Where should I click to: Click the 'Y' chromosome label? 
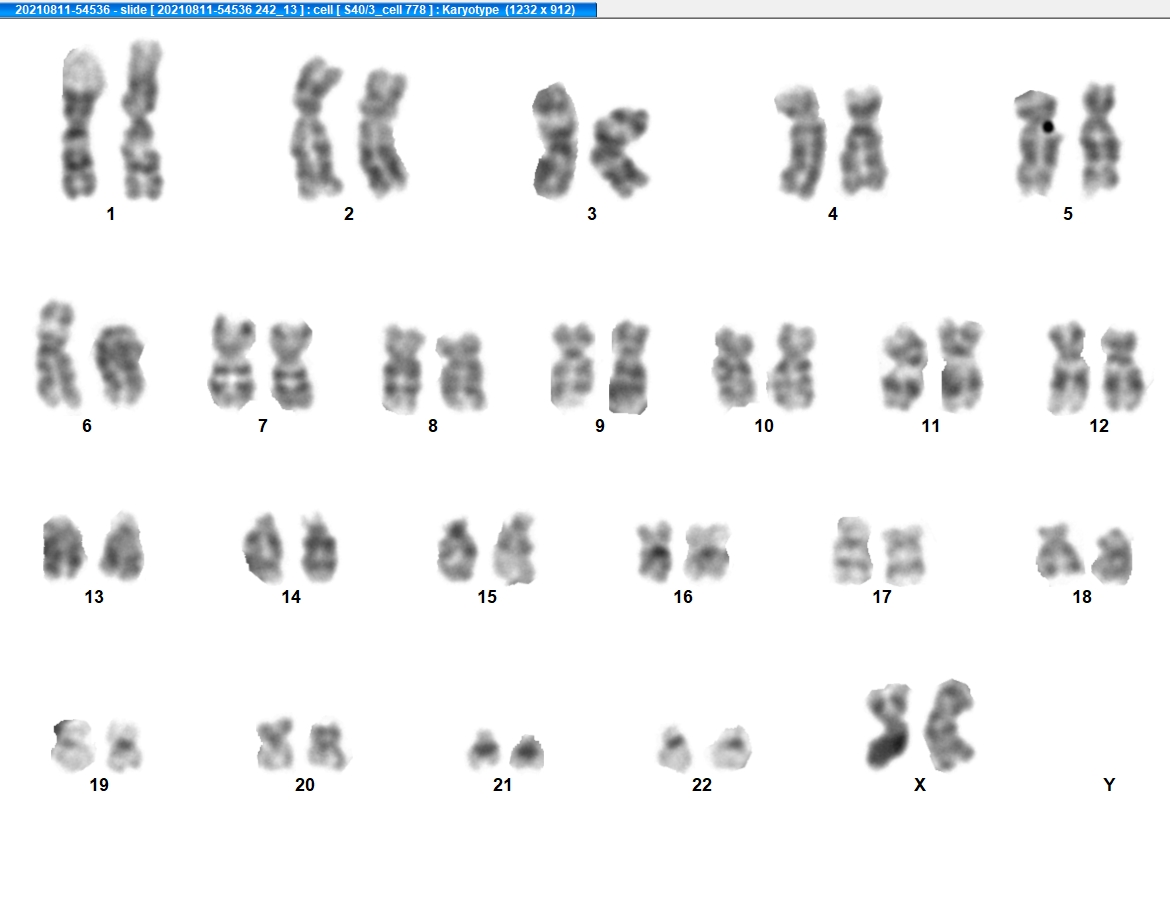(1109, 785)
